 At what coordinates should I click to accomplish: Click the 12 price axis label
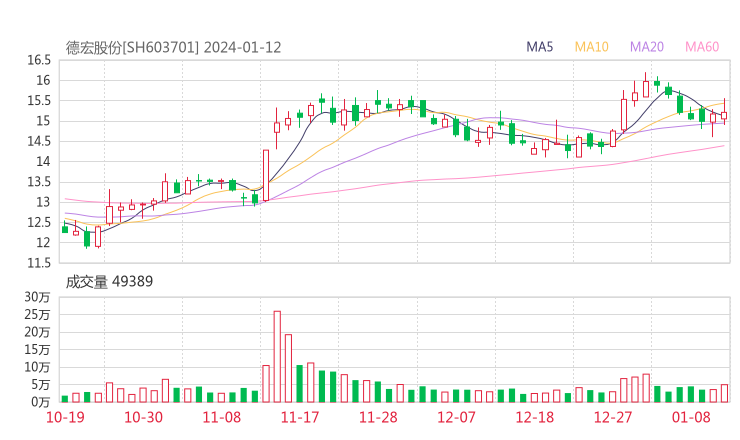(43, 243)
